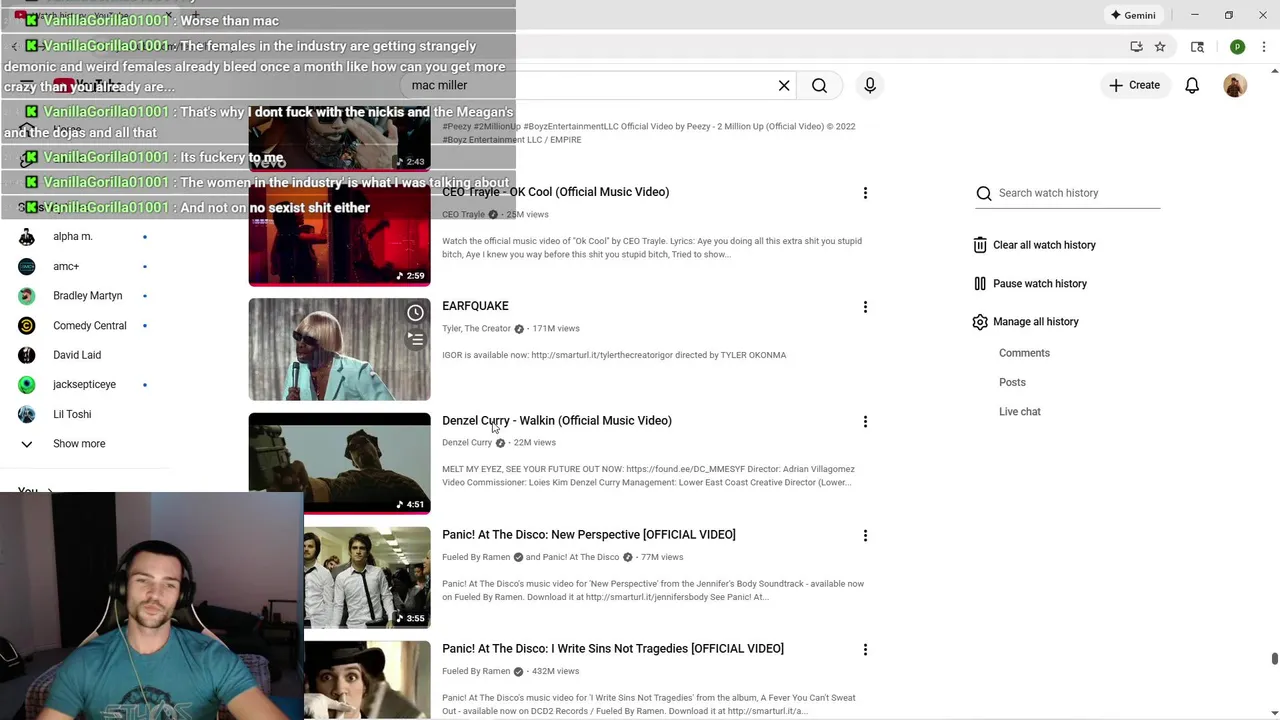Open options for CEO Trayle video

tap(865, 193)
